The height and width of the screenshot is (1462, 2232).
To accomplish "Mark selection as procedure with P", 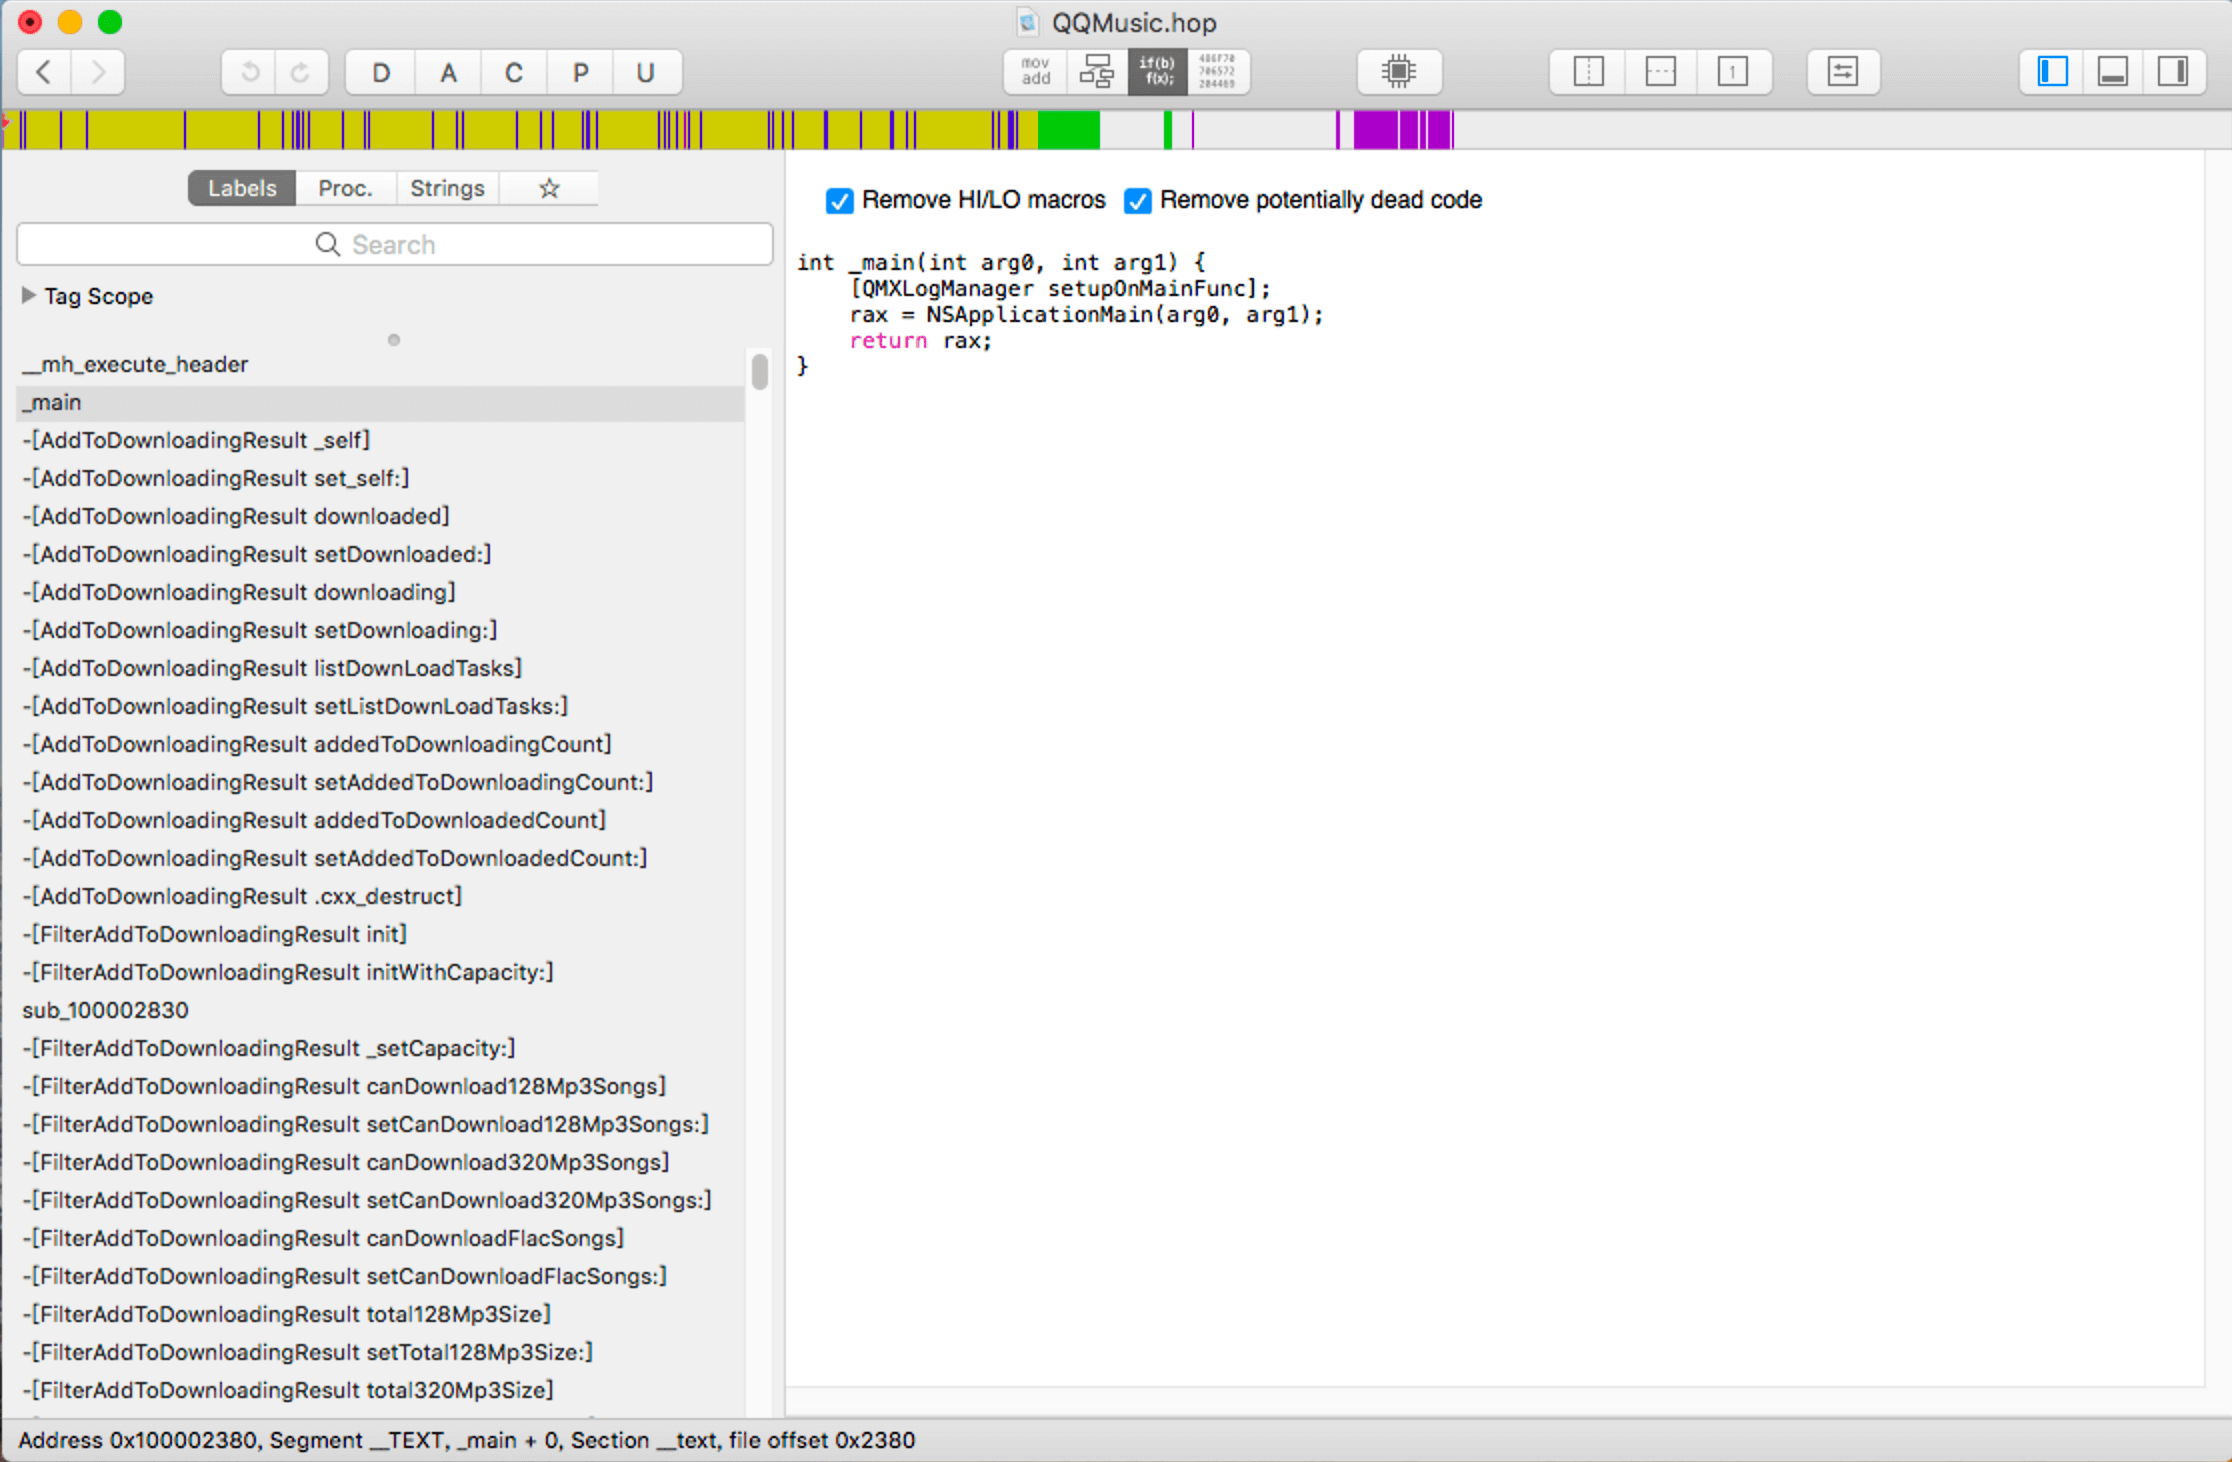I will [580, 72].
